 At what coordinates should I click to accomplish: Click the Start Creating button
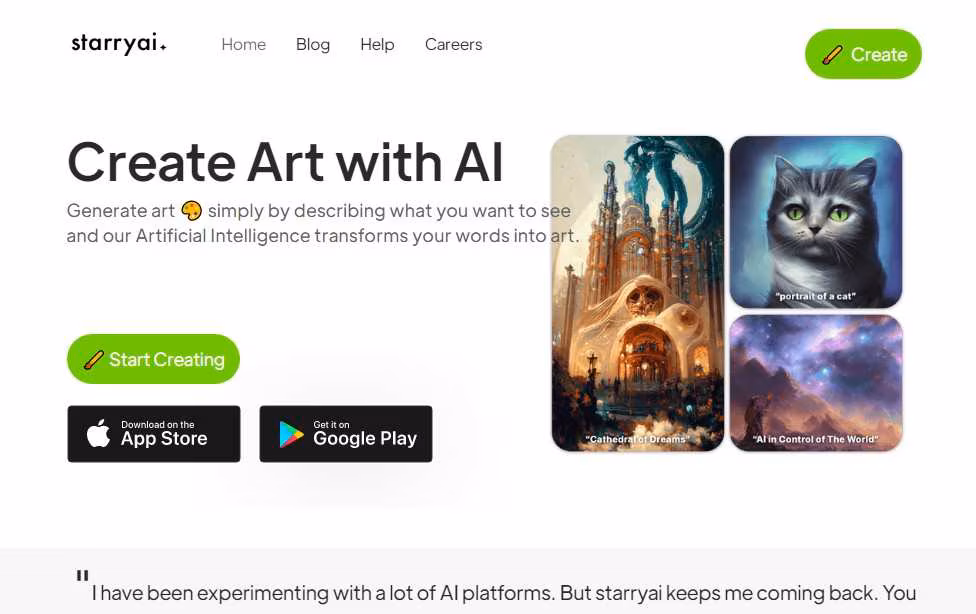pyautogui.click(x=153, y=359)
